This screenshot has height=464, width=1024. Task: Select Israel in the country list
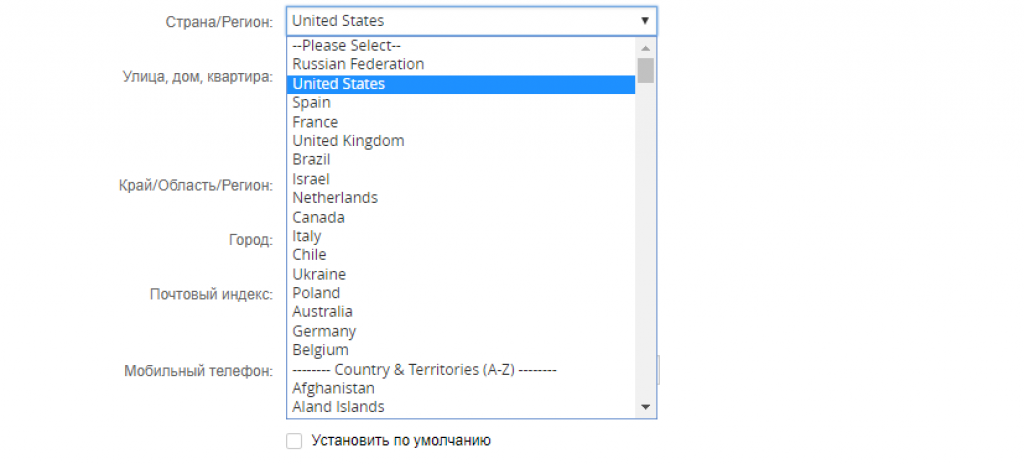[310, 179]
